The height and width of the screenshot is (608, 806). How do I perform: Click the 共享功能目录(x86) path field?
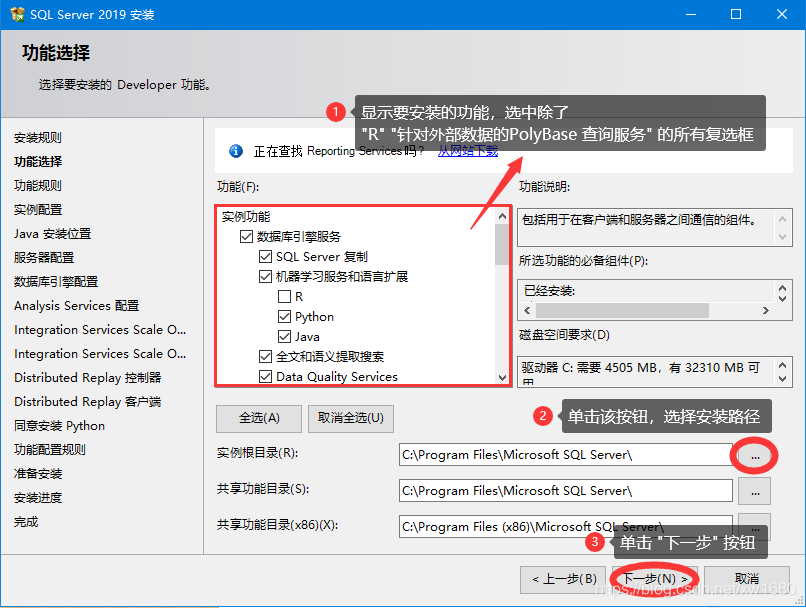pos(565,527)
